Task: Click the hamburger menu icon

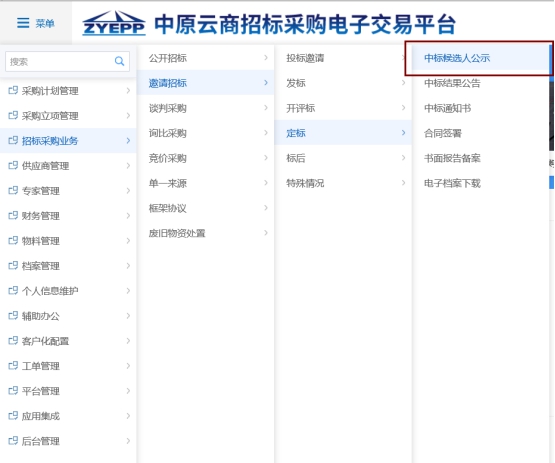Action: 23,23
